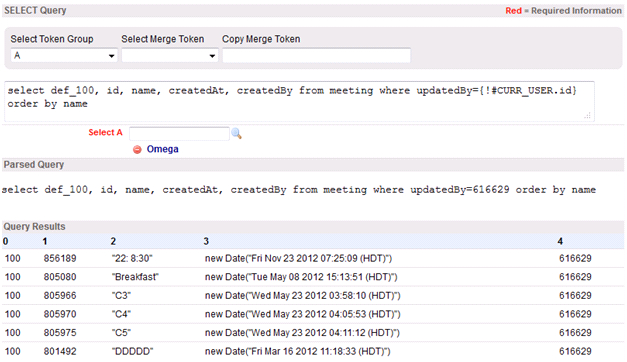Click column header 4 in results

tap(560, 241)
